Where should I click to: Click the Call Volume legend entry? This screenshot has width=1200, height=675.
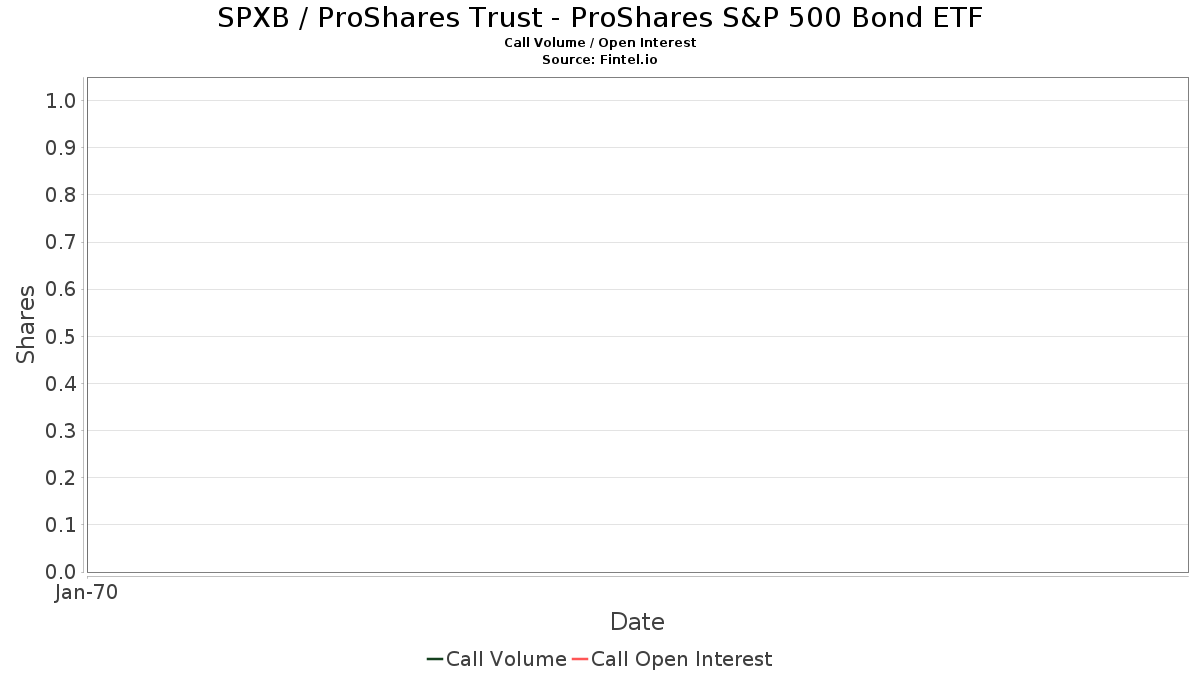click(x=497, y=659)
